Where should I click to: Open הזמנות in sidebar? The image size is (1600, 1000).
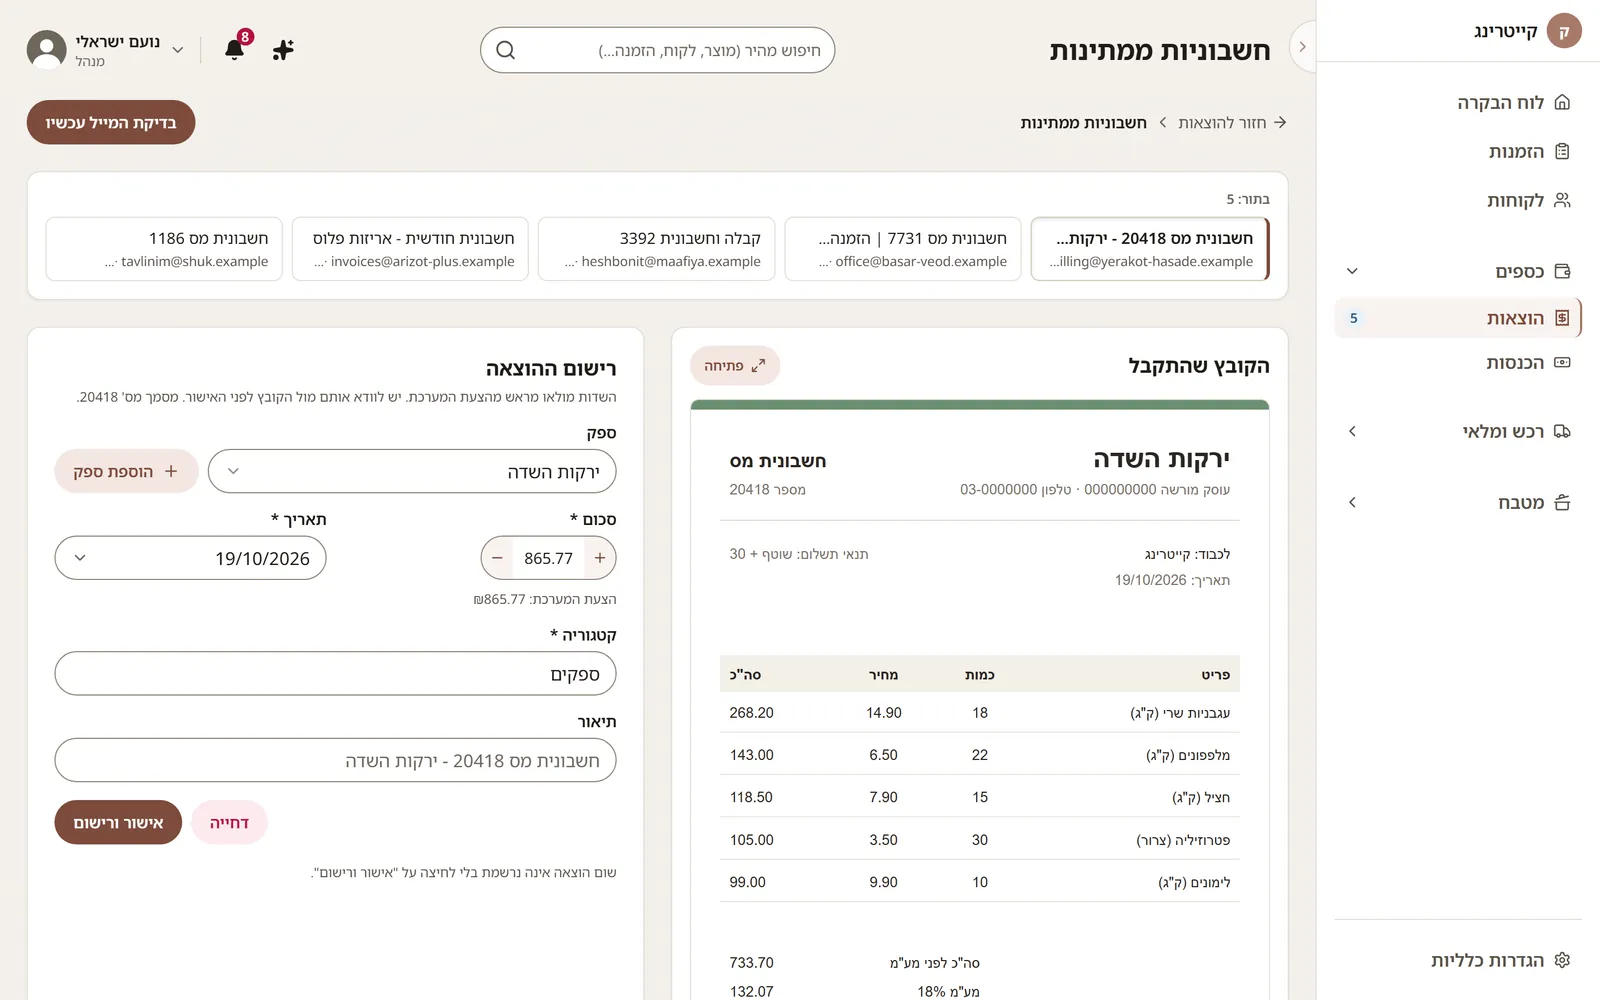point(1458,151)
